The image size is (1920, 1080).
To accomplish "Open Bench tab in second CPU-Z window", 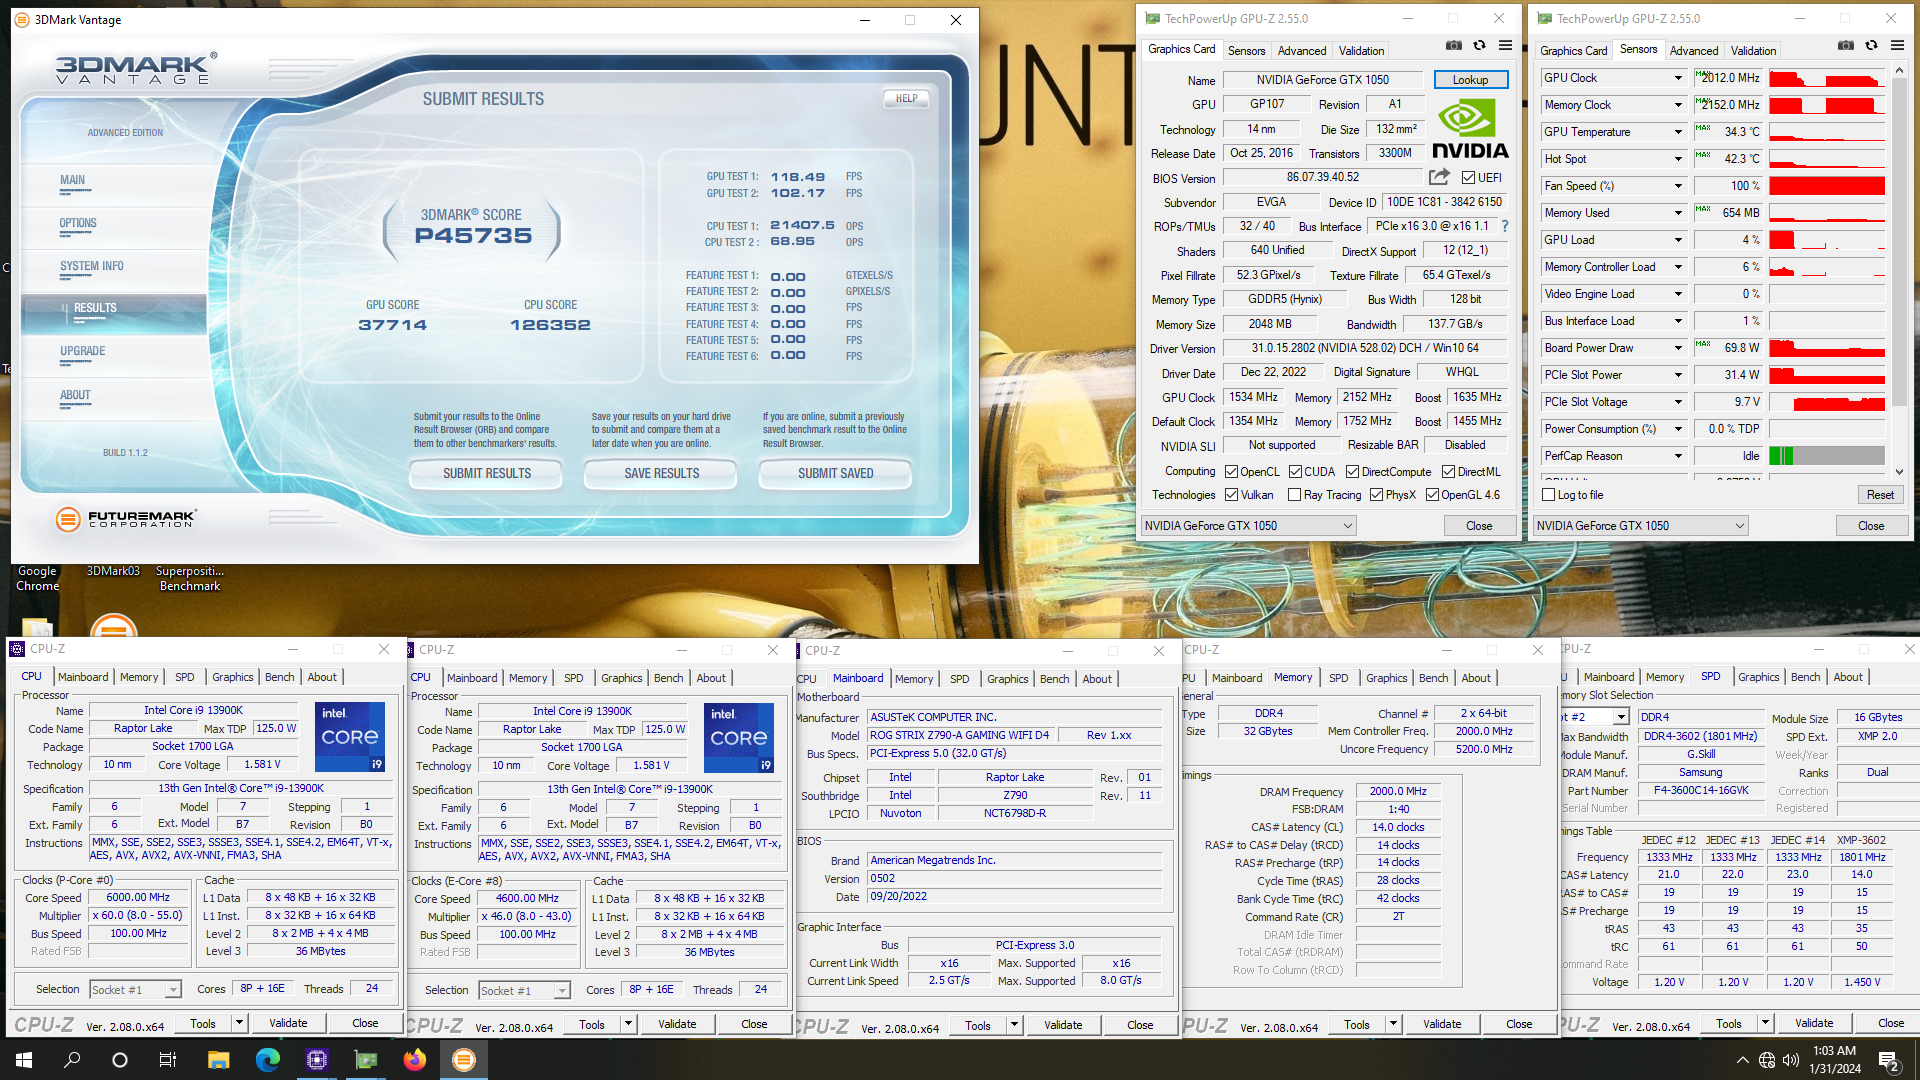I will pos(669,678).
